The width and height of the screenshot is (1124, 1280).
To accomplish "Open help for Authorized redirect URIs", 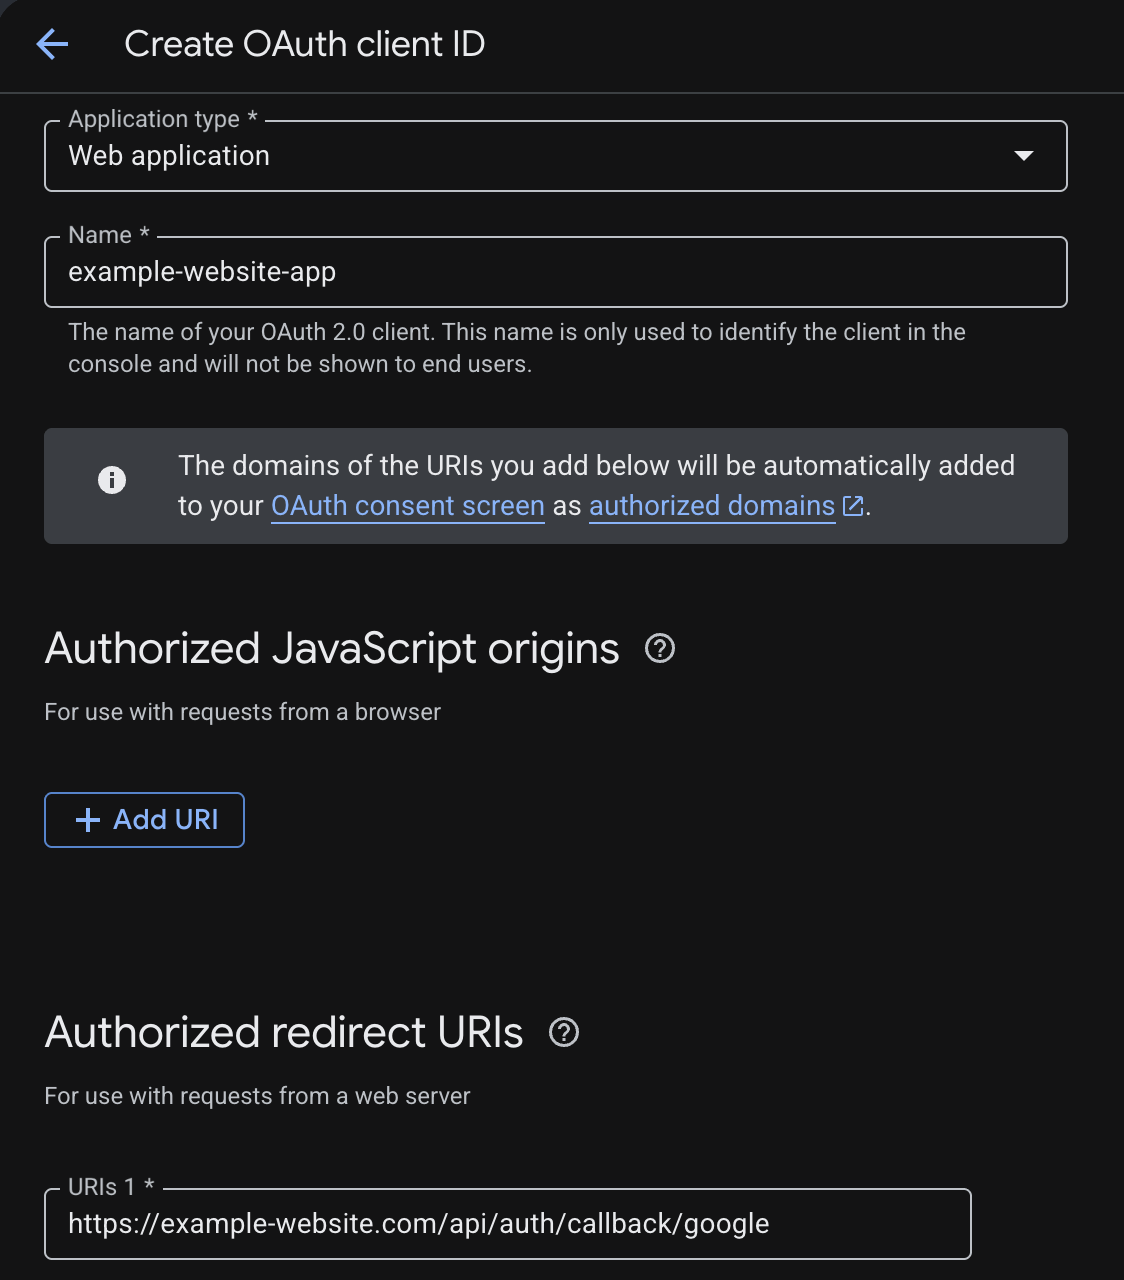I will point(564,1032).
